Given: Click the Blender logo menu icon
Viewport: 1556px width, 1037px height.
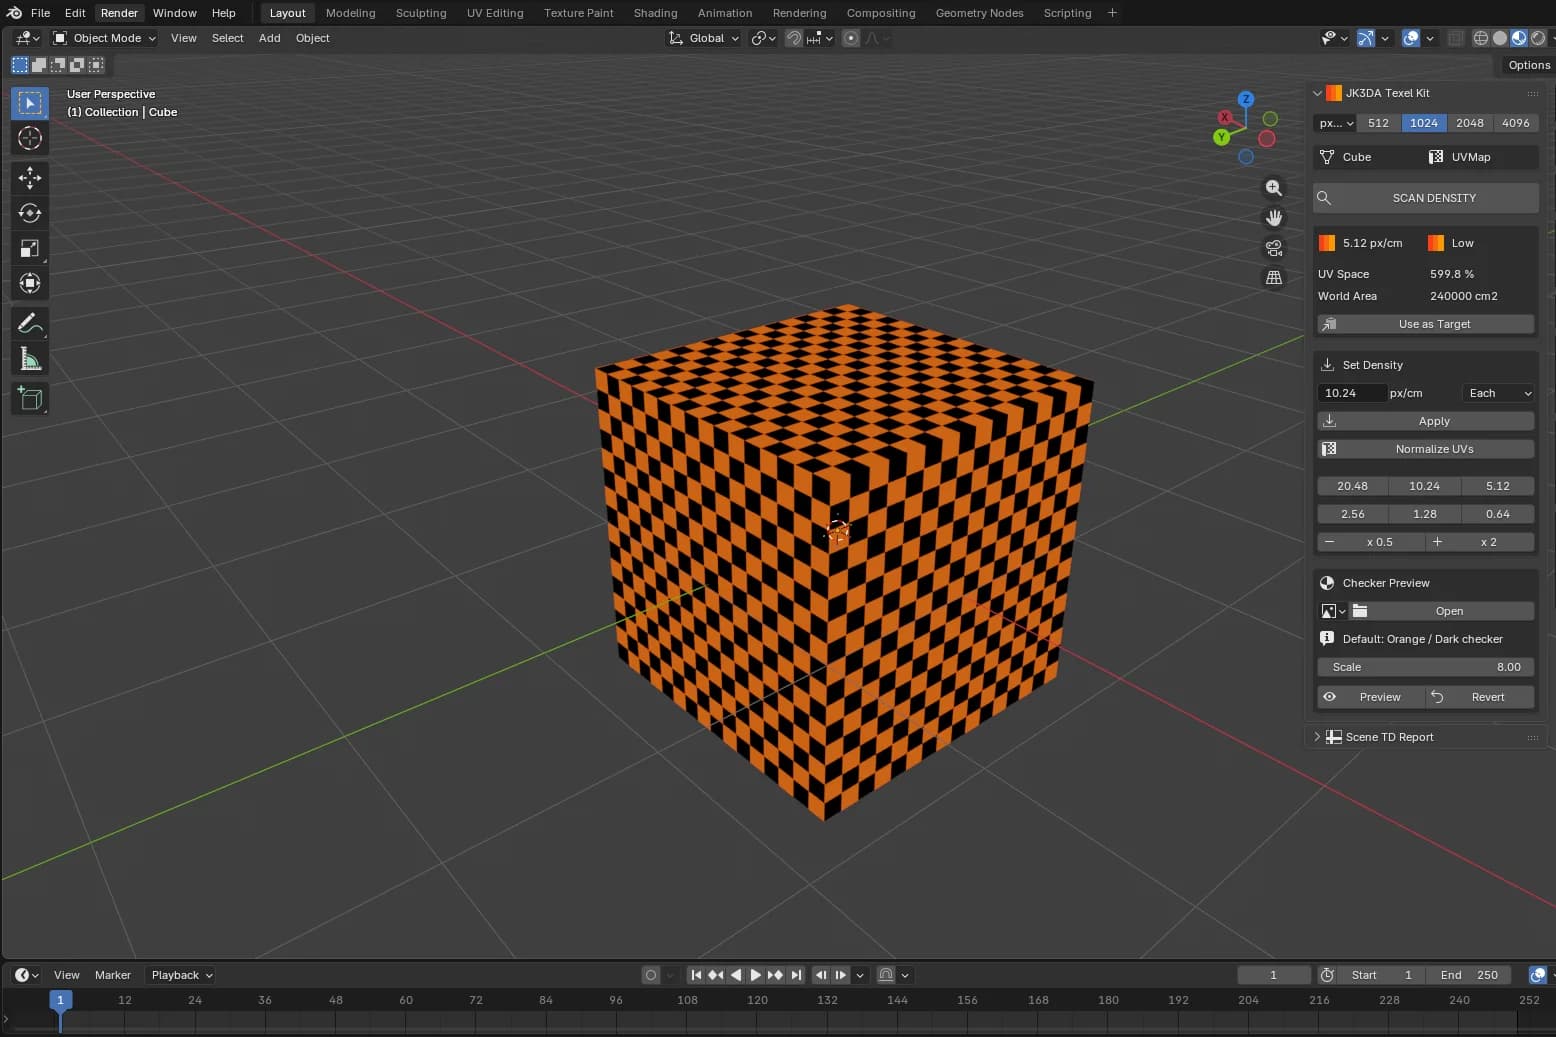Looking at the screenshot, I should point(14,13).
